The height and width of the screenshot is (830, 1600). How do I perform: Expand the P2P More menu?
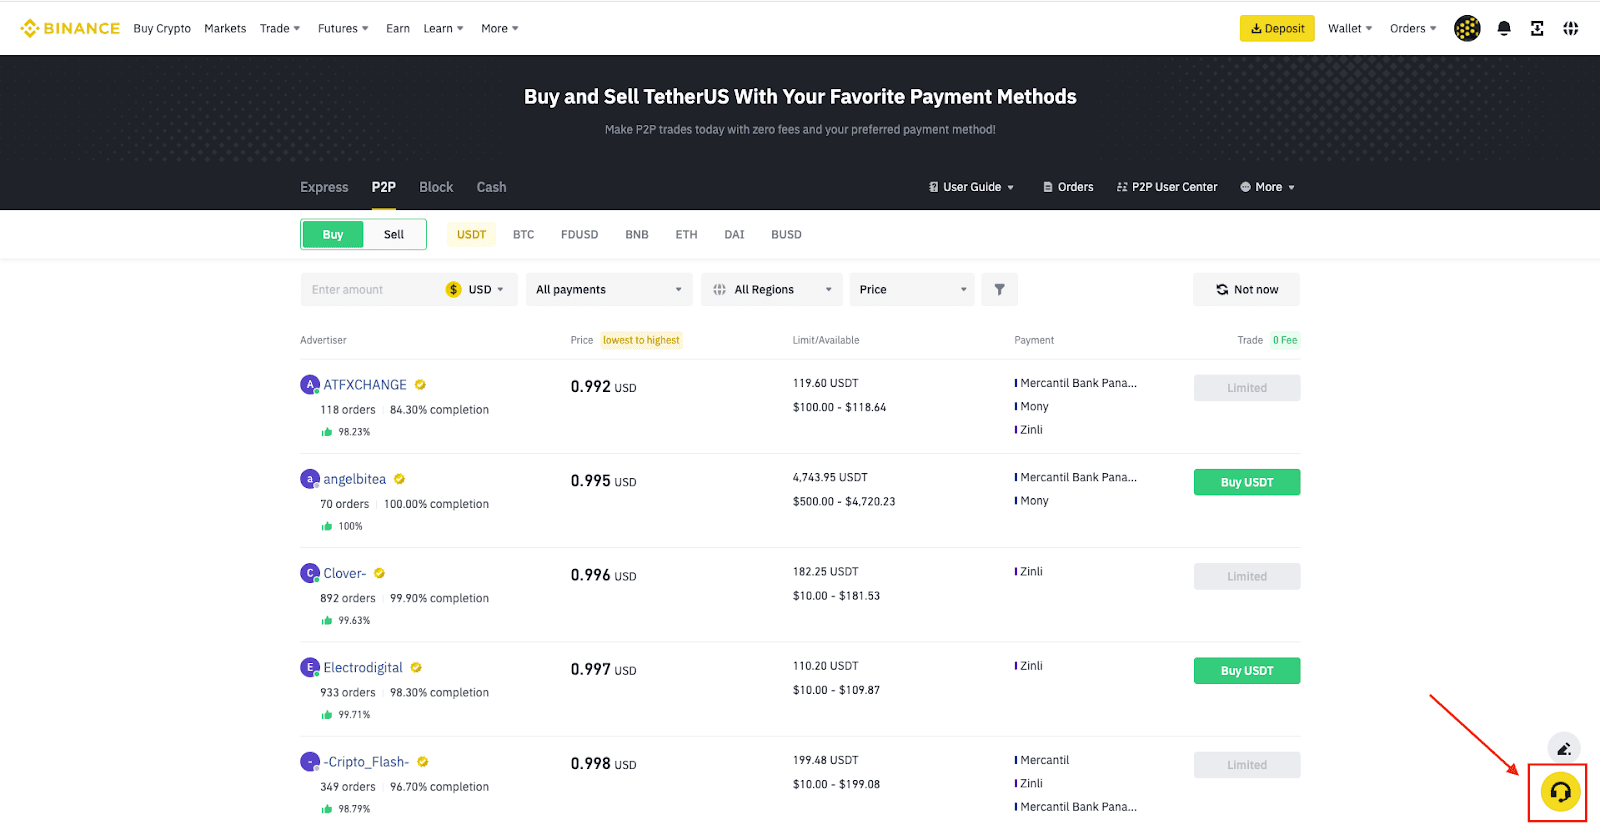(x=1267, y=187)
